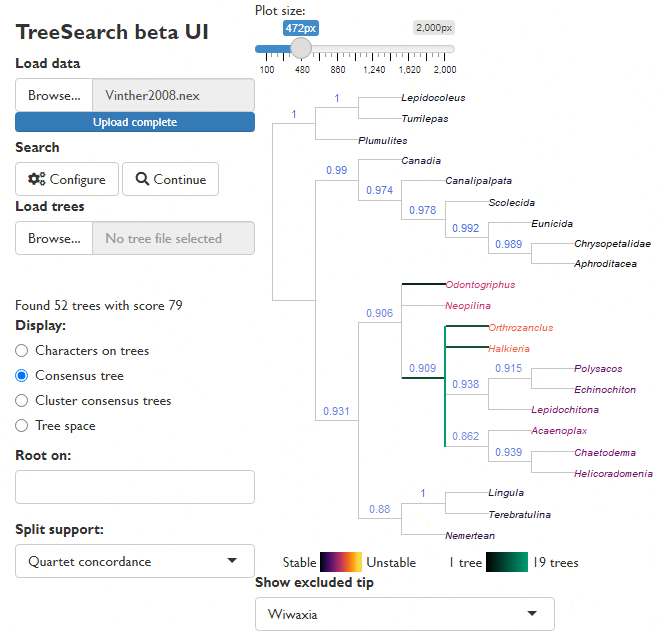This screenshot has height=634, width=663.
Task: Click the Root on input field
Action: tap(135, 487)
